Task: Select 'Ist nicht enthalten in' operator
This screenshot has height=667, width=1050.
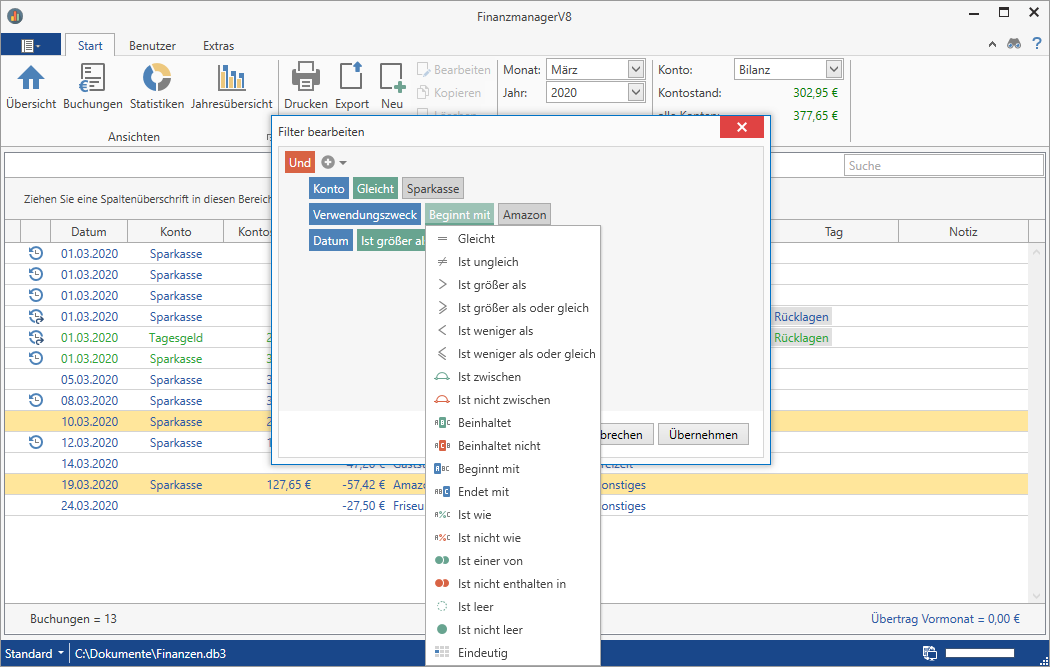Action: click(513, 584)
